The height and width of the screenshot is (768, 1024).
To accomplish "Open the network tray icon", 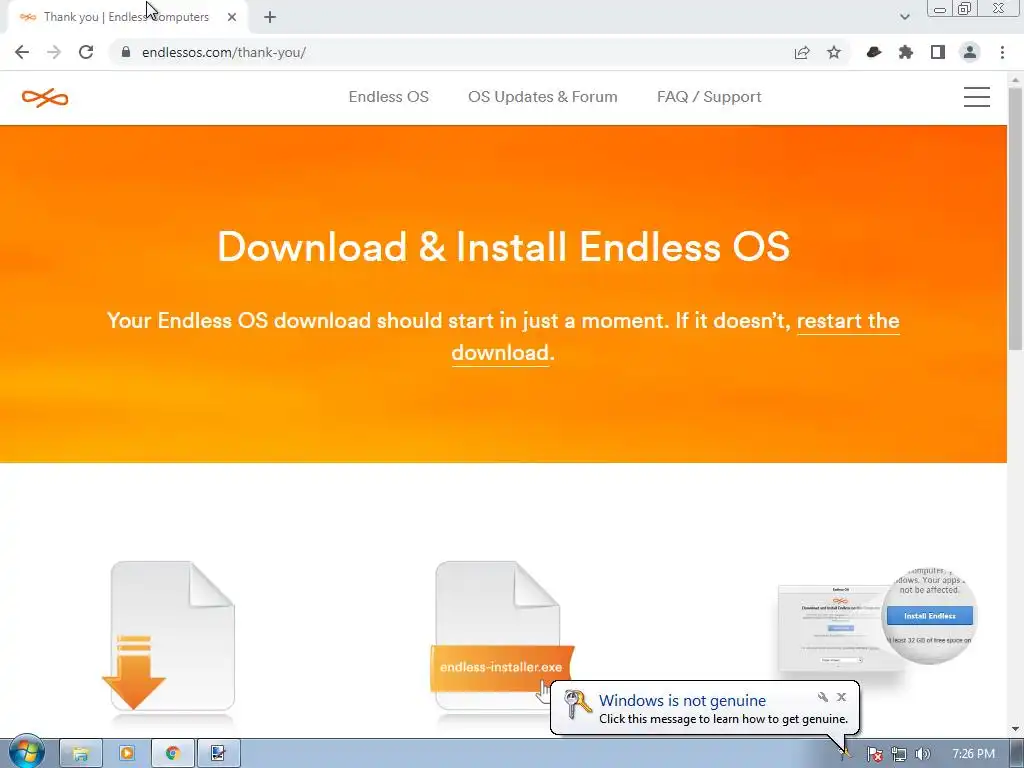I will click(x=899, y=754).
